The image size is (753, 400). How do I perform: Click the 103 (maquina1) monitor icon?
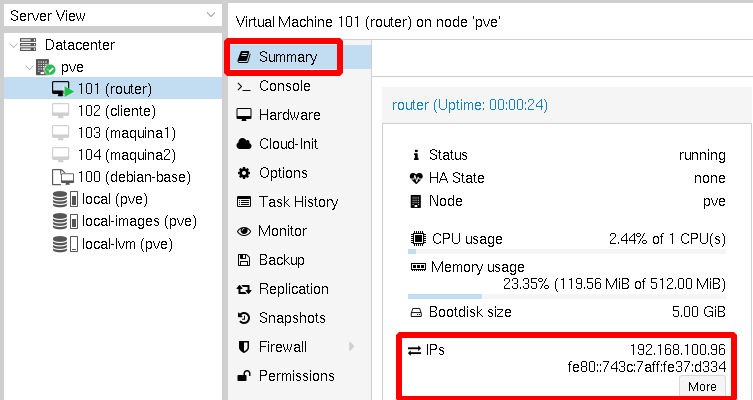62,133
